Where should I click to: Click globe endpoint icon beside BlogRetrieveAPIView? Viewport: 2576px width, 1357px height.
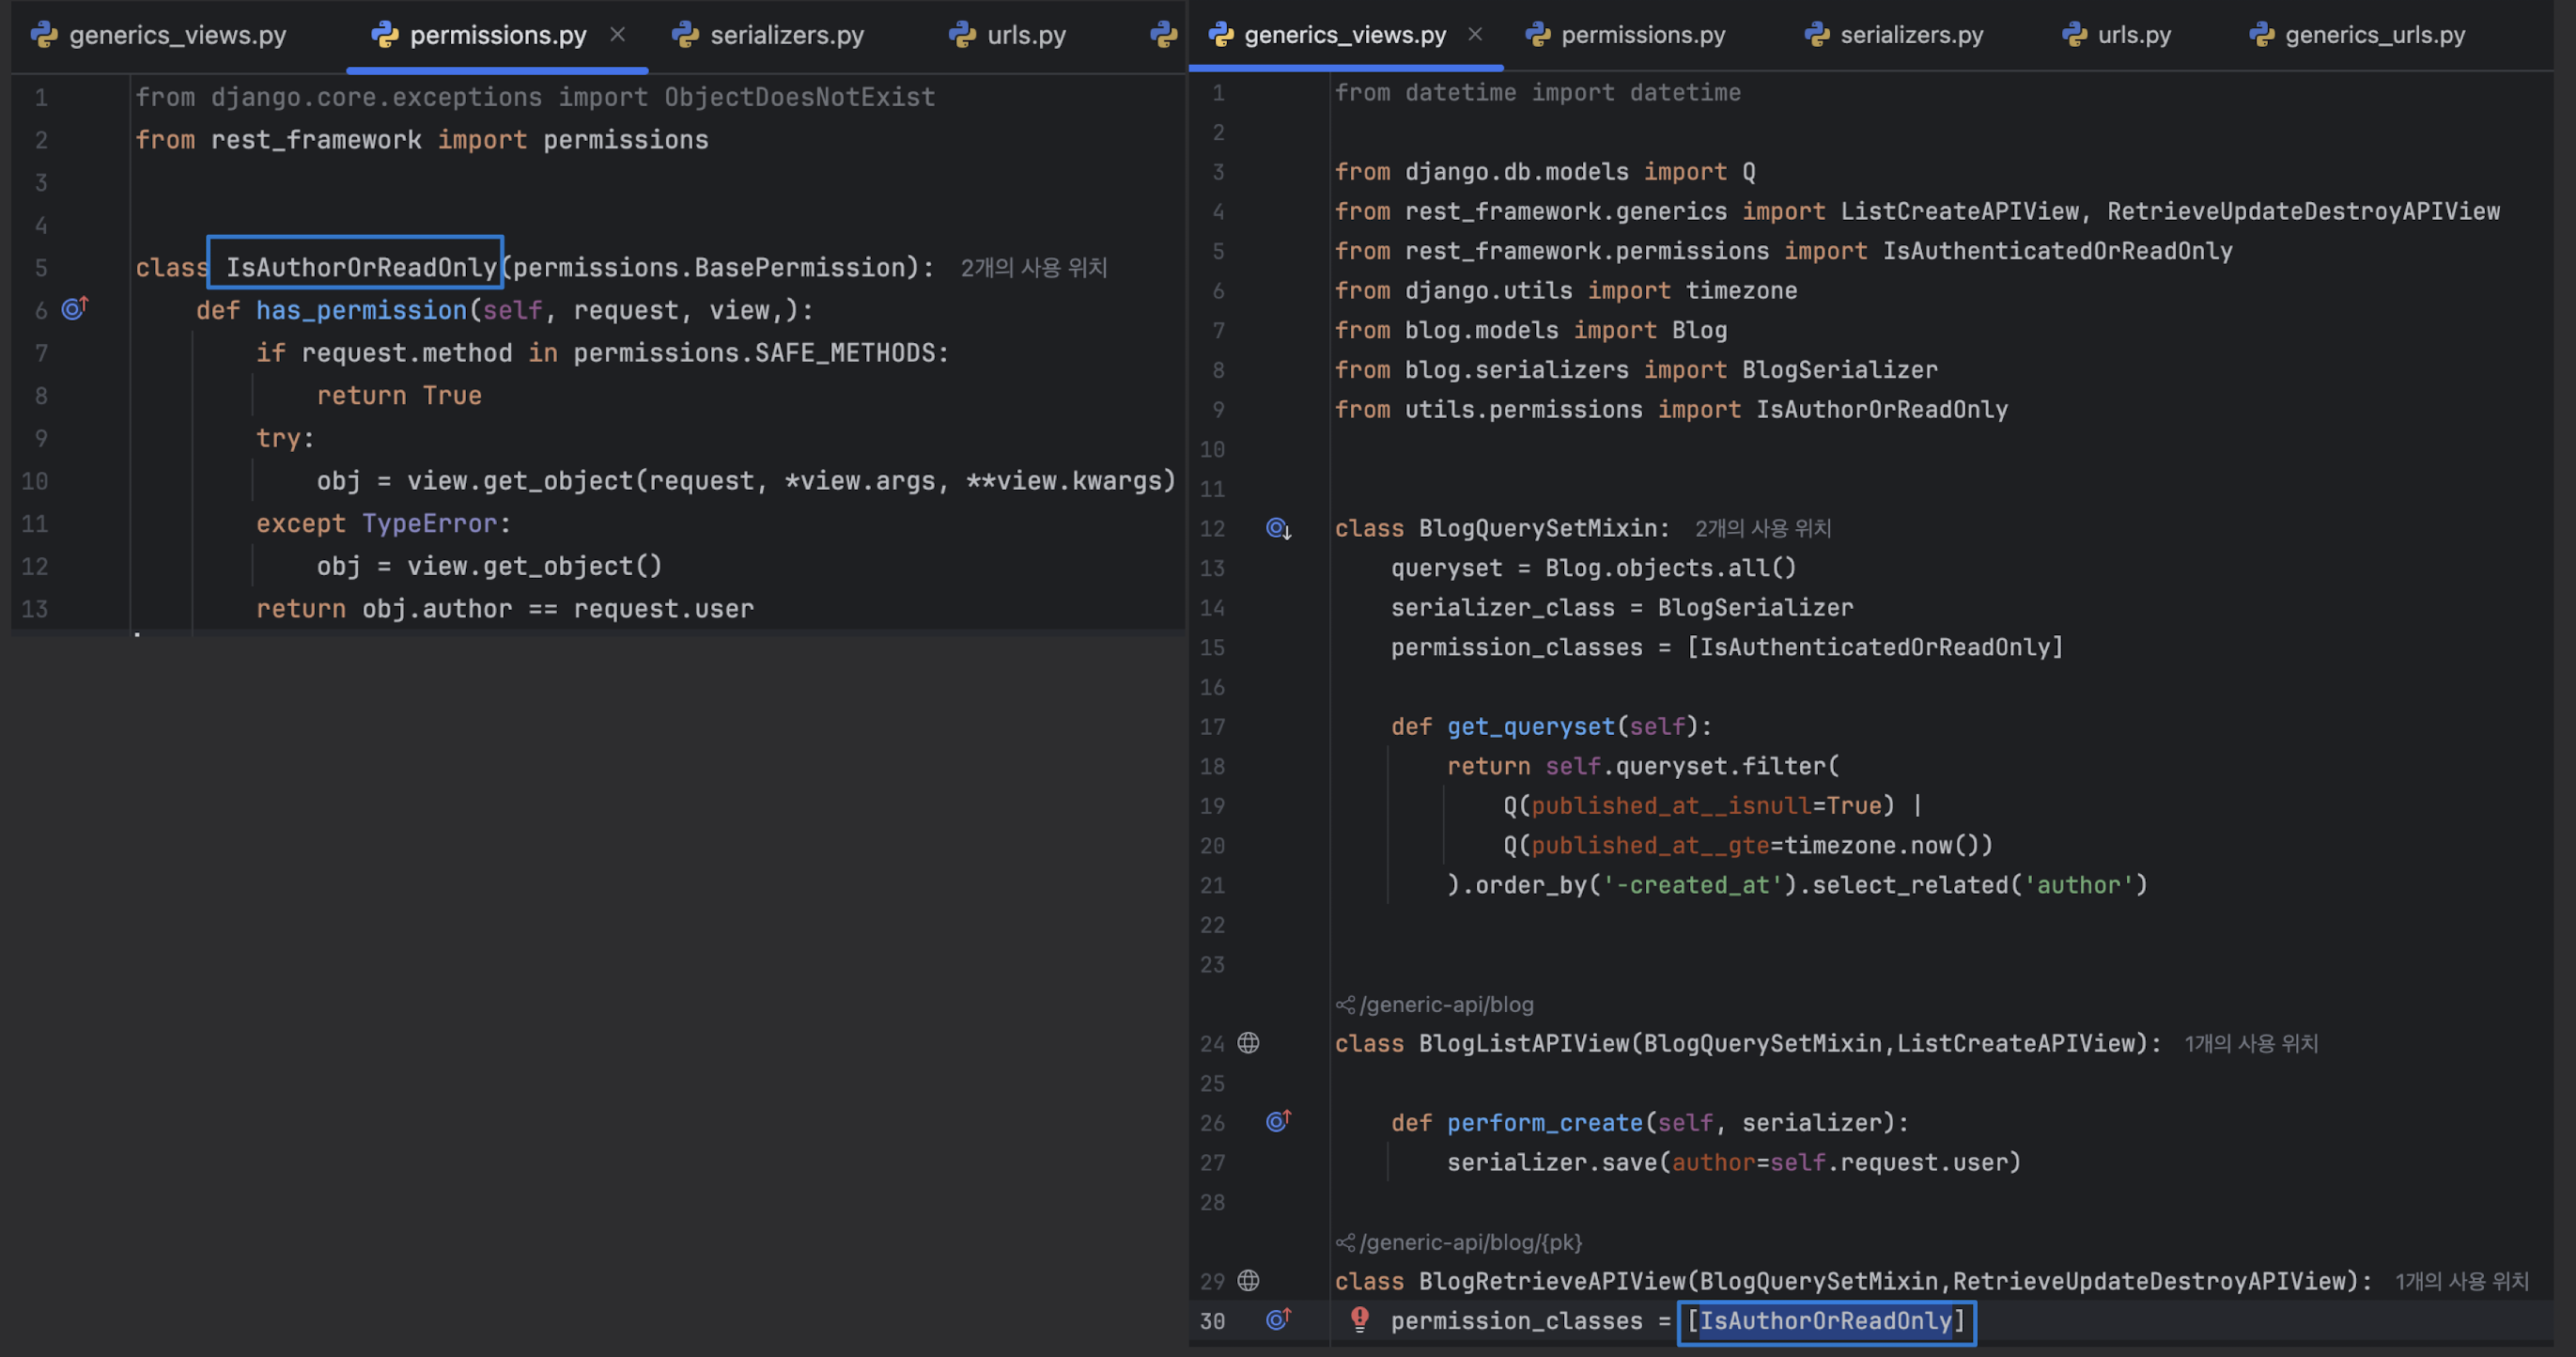point(1248,1281)
